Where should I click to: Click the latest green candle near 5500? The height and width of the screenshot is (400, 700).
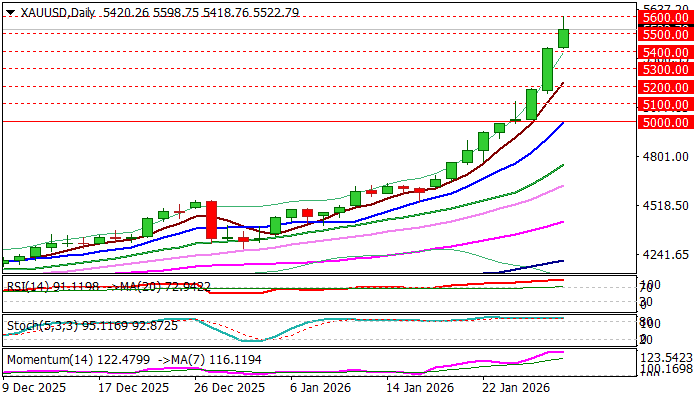pos(563,37)
